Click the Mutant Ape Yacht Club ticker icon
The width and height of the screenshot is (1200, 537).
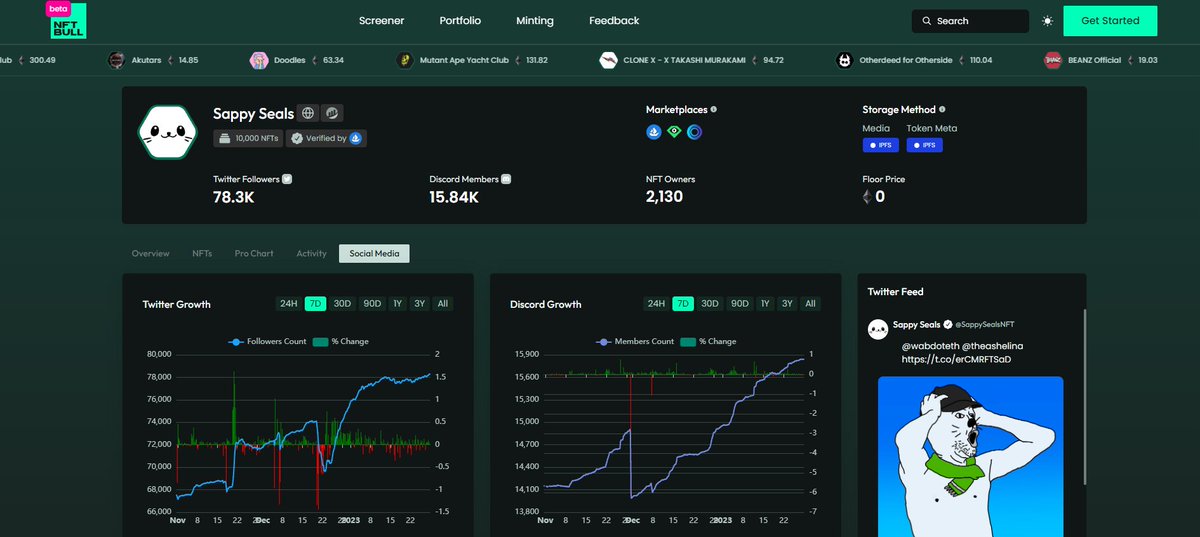point(404,60)
